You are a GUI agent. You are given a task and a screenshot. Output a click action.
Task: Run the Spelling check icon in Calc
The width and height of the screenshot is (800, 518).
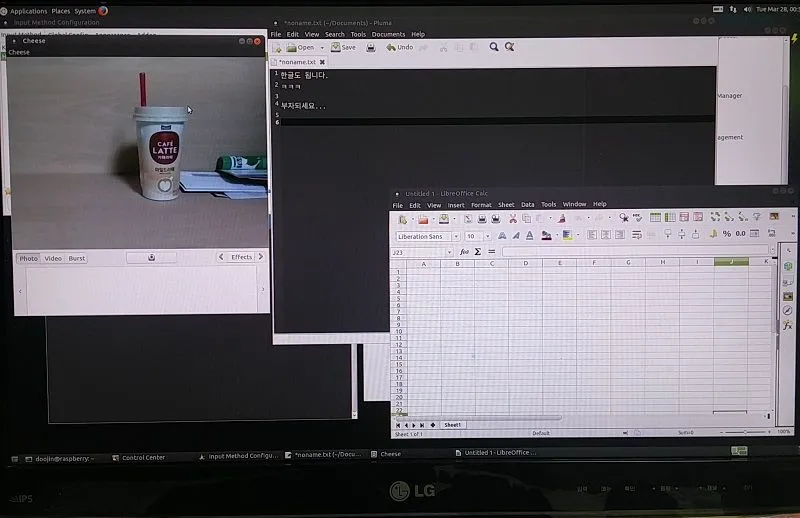coord(637,217)
